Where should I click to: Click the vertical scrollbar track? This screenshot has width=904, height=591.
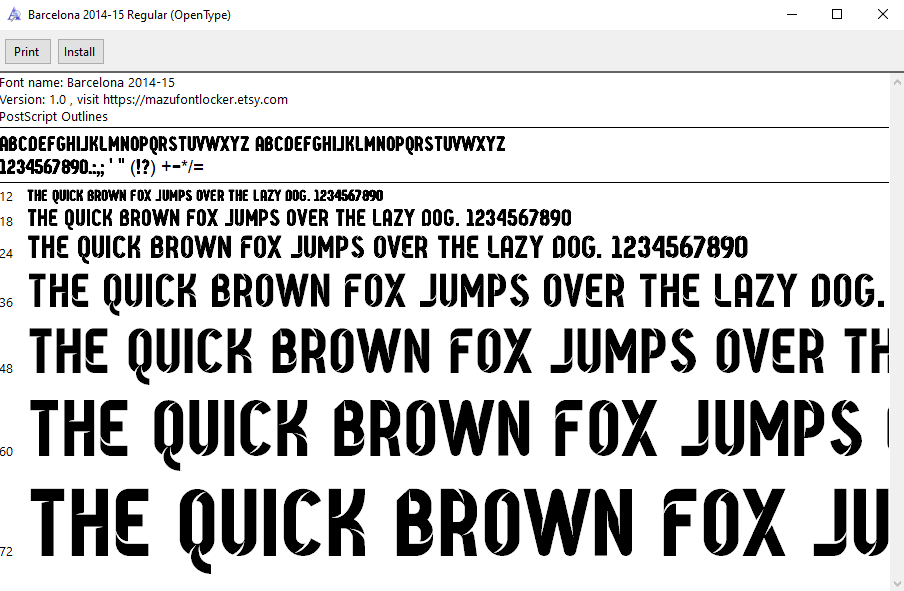click(x=896, y=330)
